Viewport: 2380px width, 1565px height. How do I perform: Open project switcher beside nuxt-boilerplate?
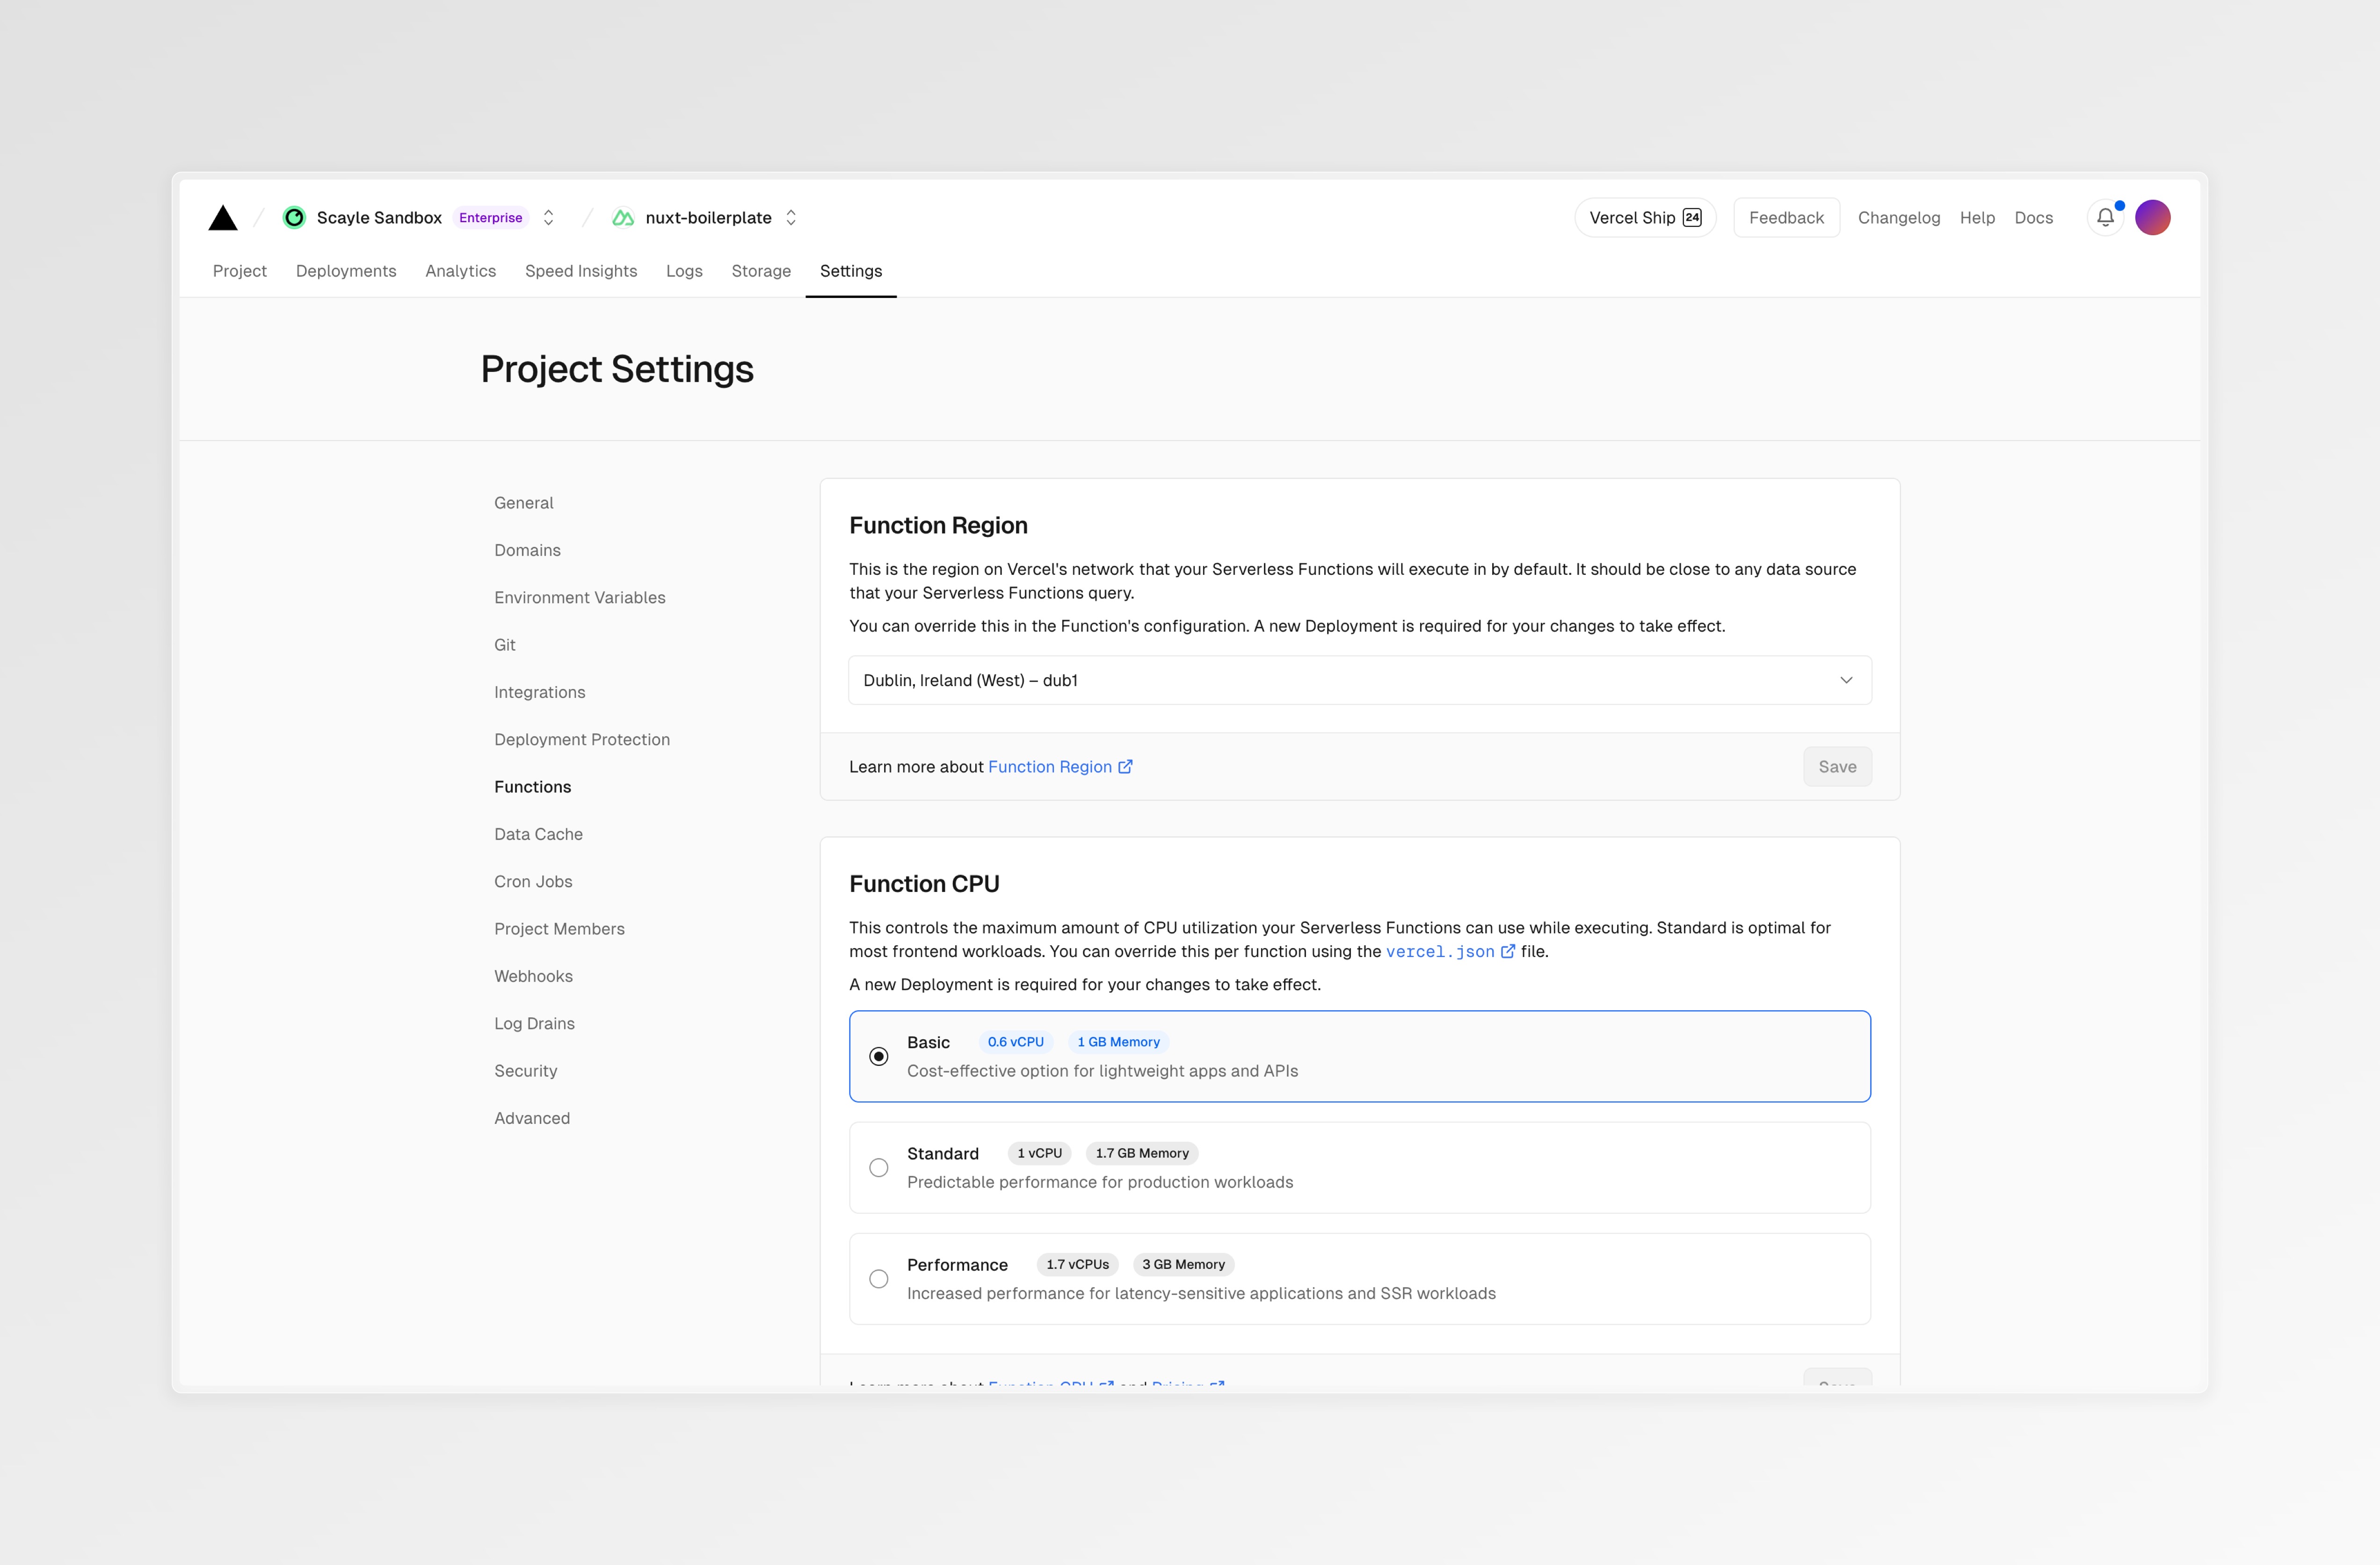point(791,218)
